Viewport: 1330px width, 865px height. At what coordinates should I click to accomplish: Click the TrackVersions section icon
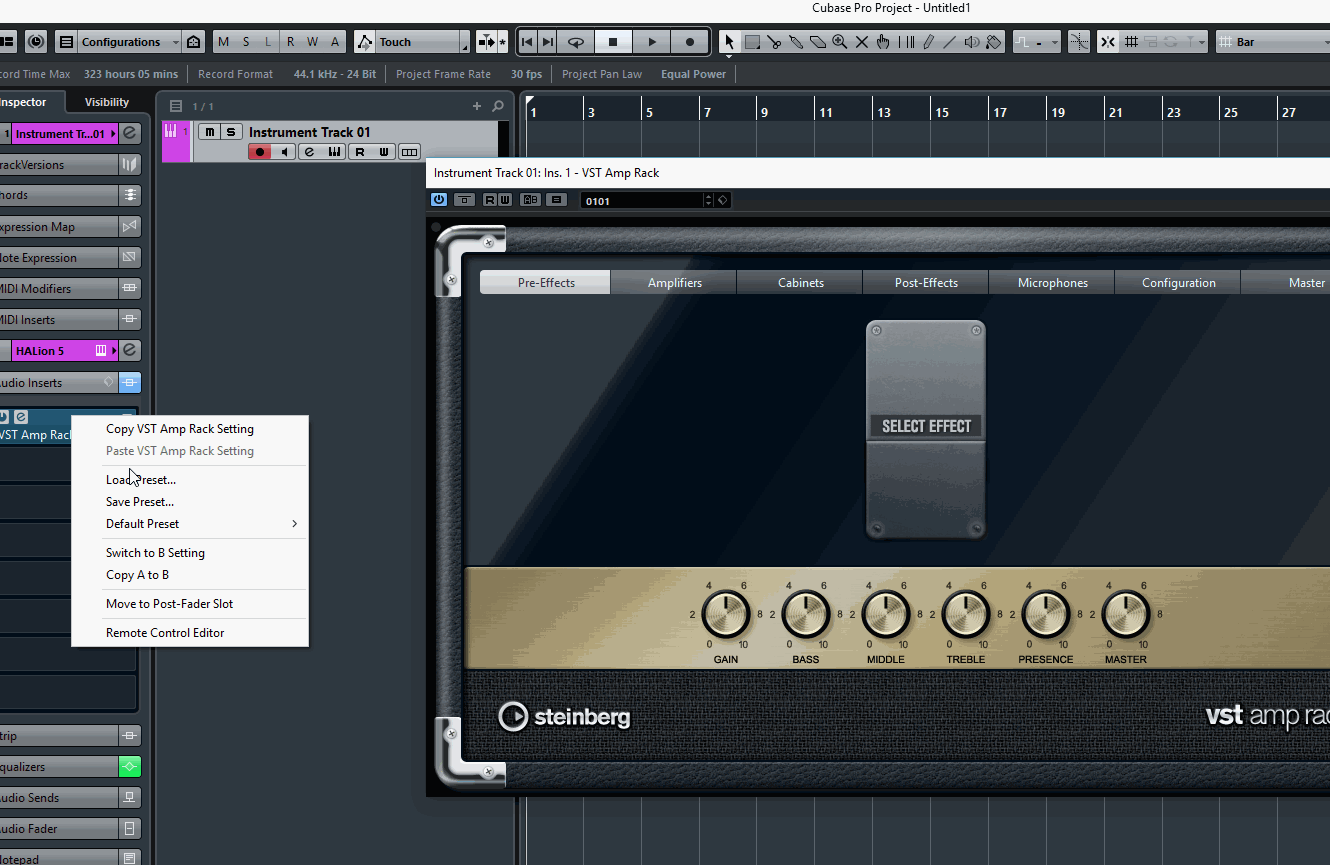129,165
